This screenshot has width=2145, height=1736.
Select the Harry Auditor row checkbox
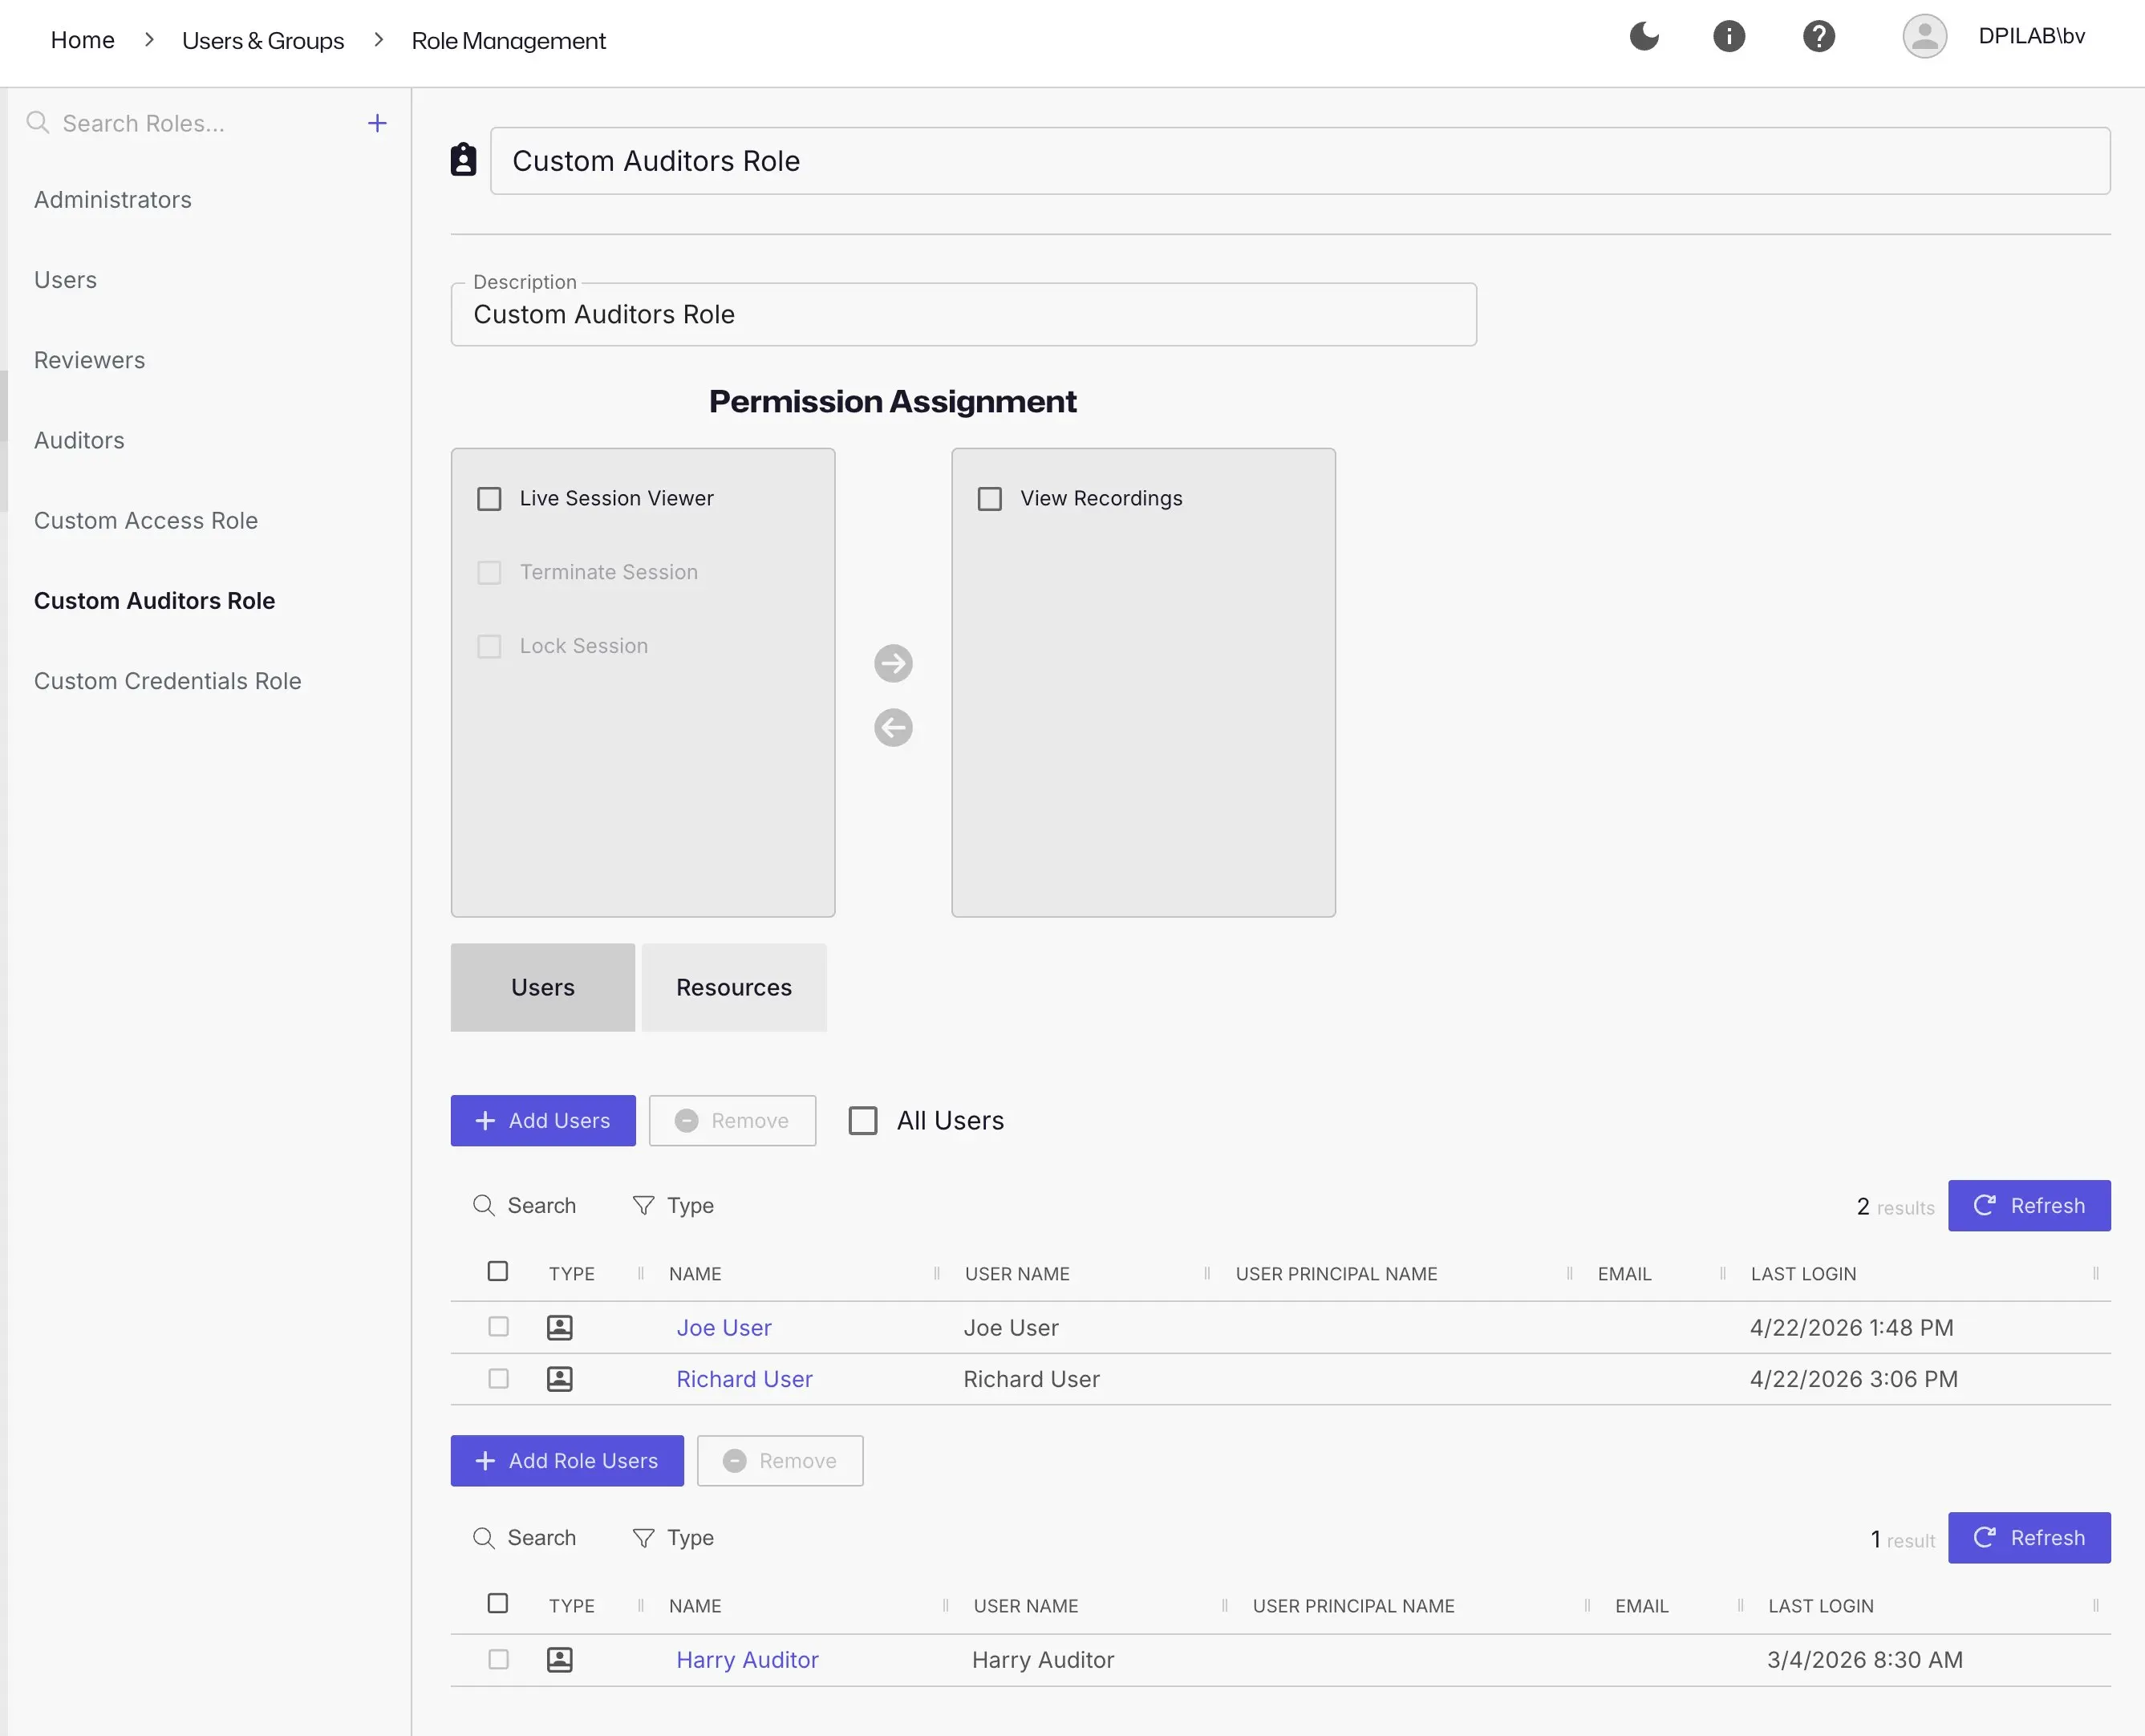pyautogui.click(x=498, y=1659)
